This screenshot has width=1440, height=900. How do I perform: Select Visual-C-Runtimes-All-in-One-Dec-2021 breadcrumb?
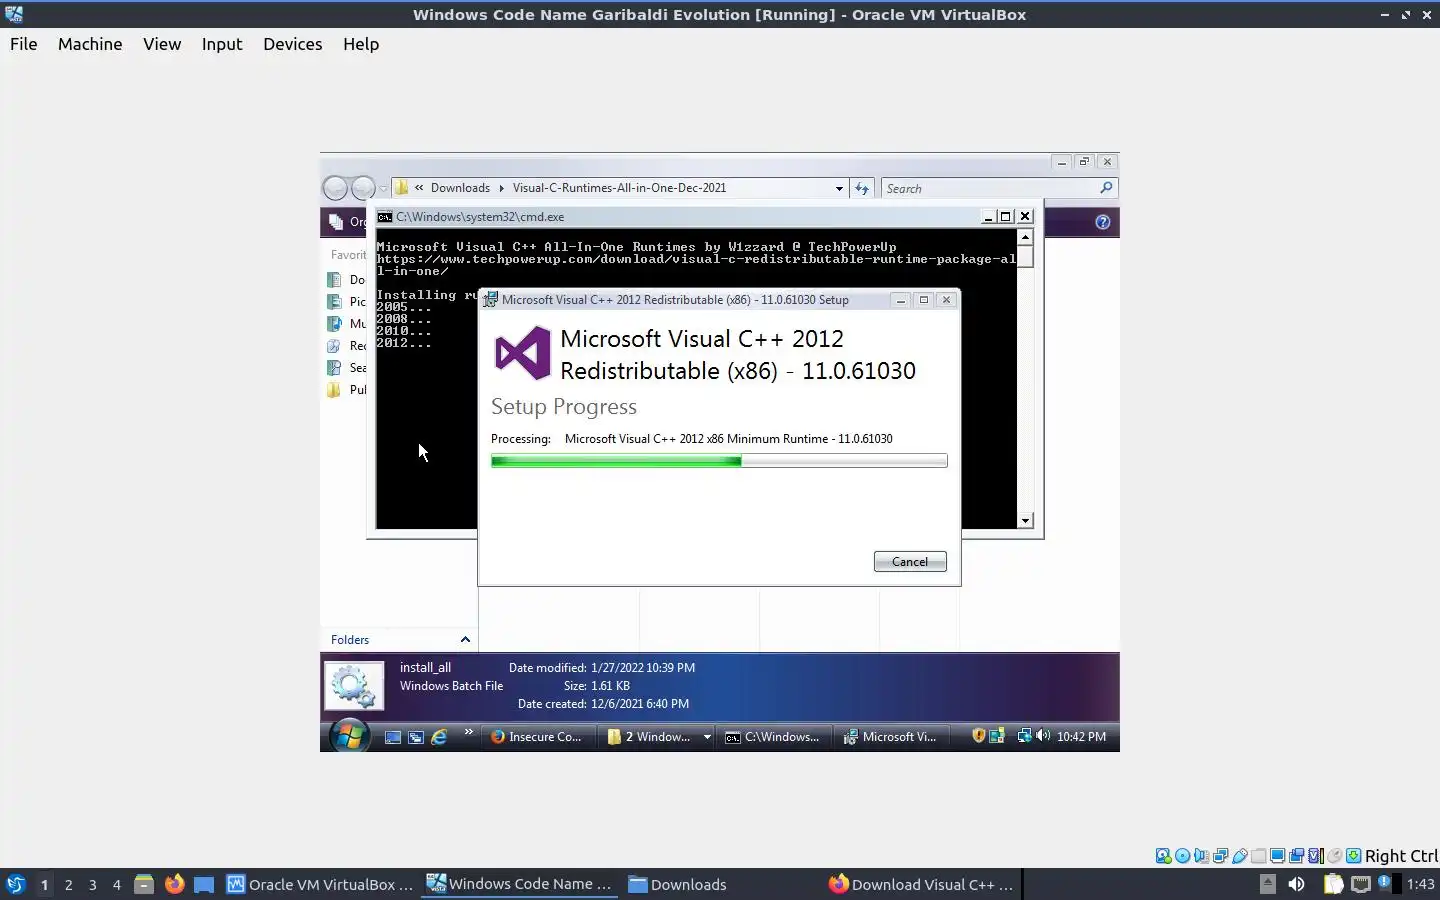[619, 188]
